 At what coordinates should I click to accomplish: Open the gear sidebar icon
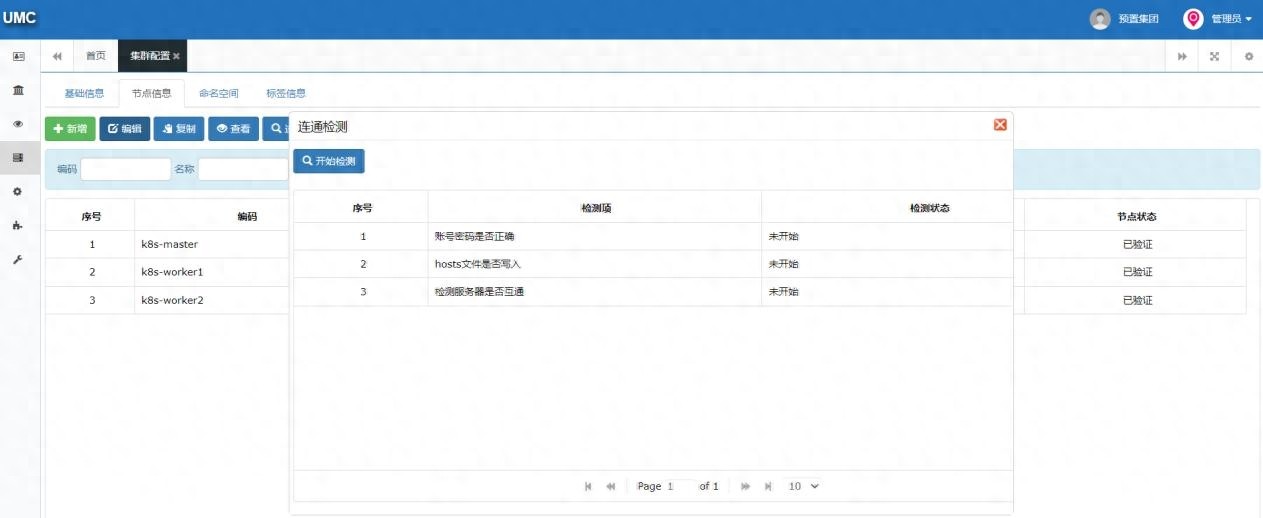[x=18, y=191]
